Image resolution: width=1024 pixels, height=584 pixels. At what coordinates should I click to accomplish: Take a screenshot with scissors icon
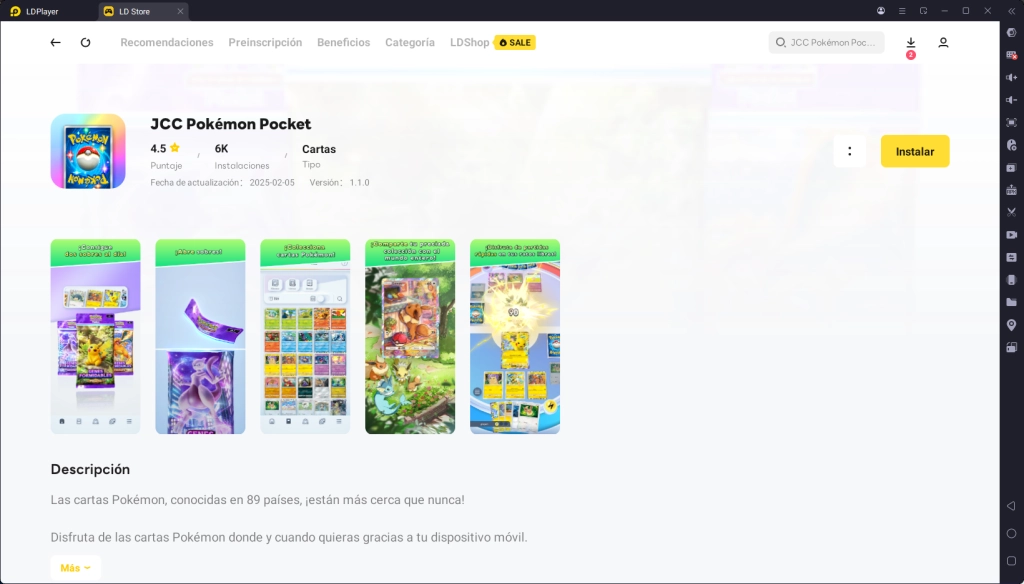pyautogui.click(x=1012, y=212)
